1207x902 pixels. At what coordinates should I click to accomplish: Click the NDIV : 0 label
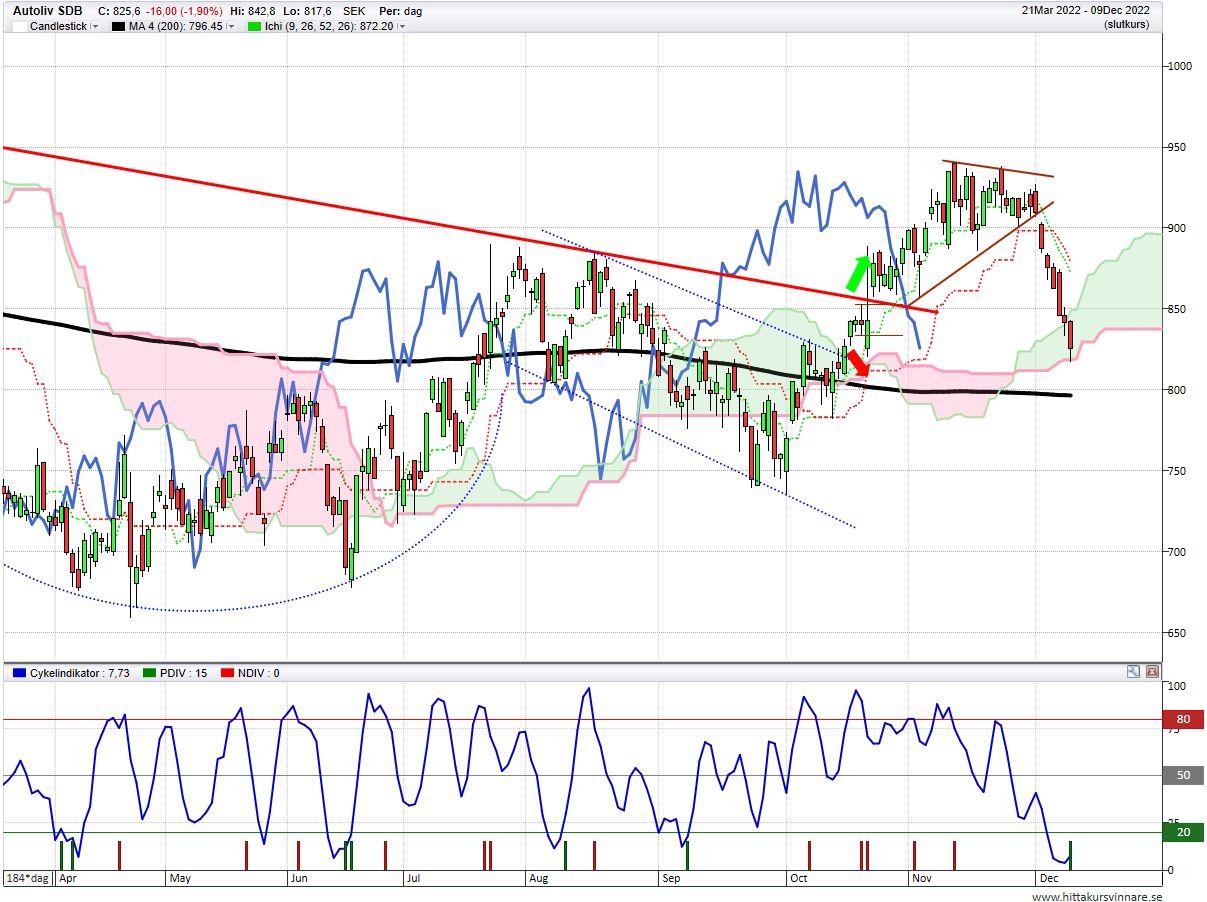pos(257,673)
